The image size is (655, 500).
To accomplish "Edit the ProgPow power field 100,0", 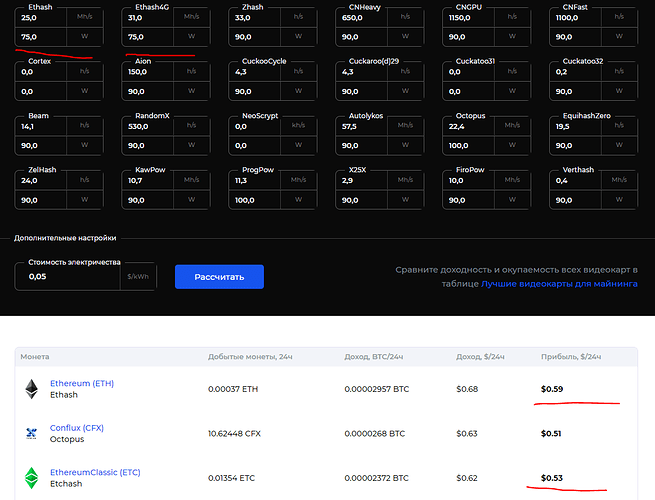I will click(x=255, y=201).
